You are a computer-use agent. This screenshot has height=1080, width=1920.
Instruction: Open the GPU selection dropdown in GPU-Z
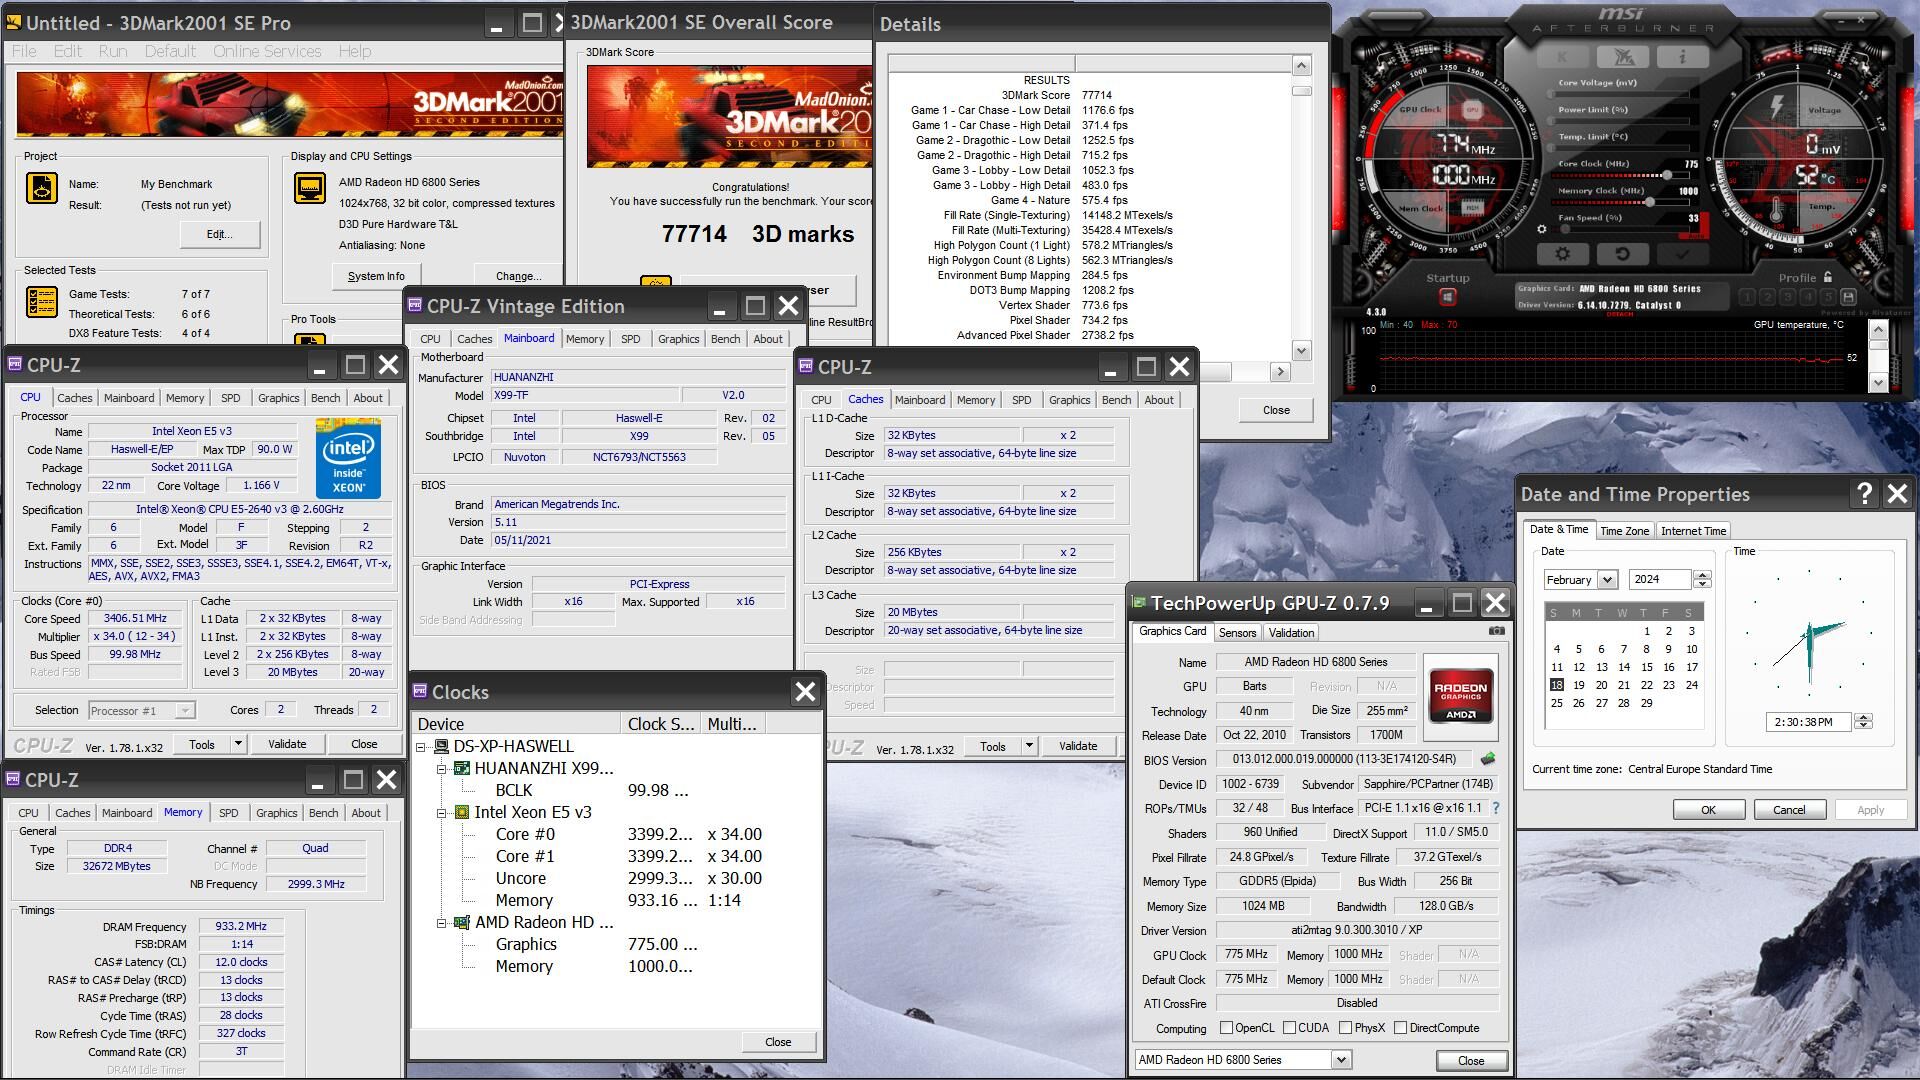(x=1341, y=1059)
